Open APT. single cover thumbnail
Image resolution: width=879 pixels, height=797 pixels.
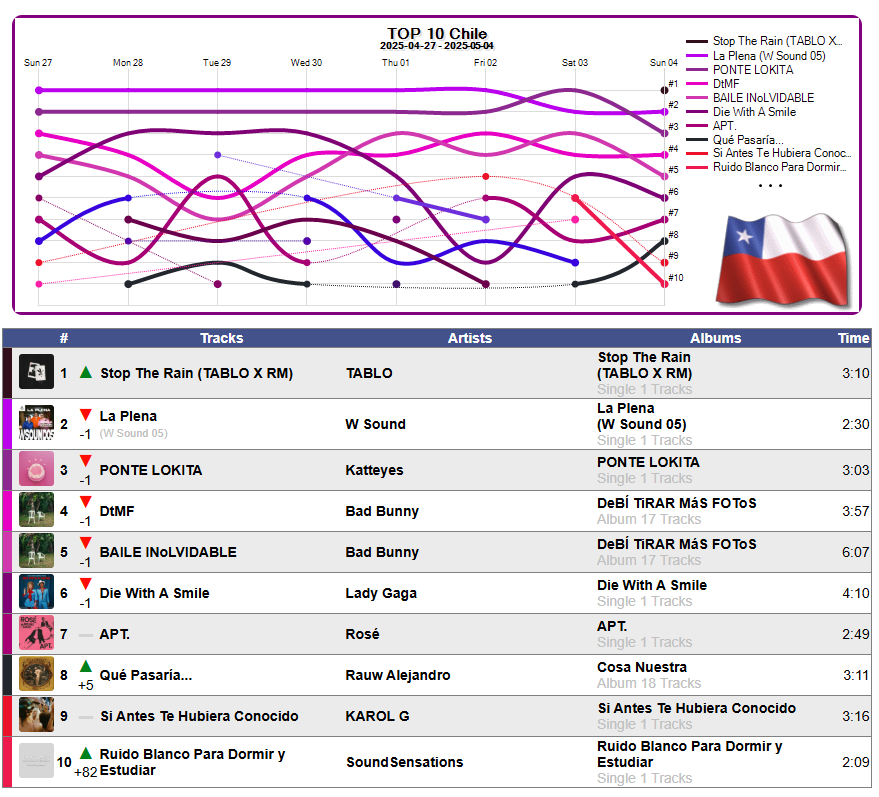click(36, 634)
